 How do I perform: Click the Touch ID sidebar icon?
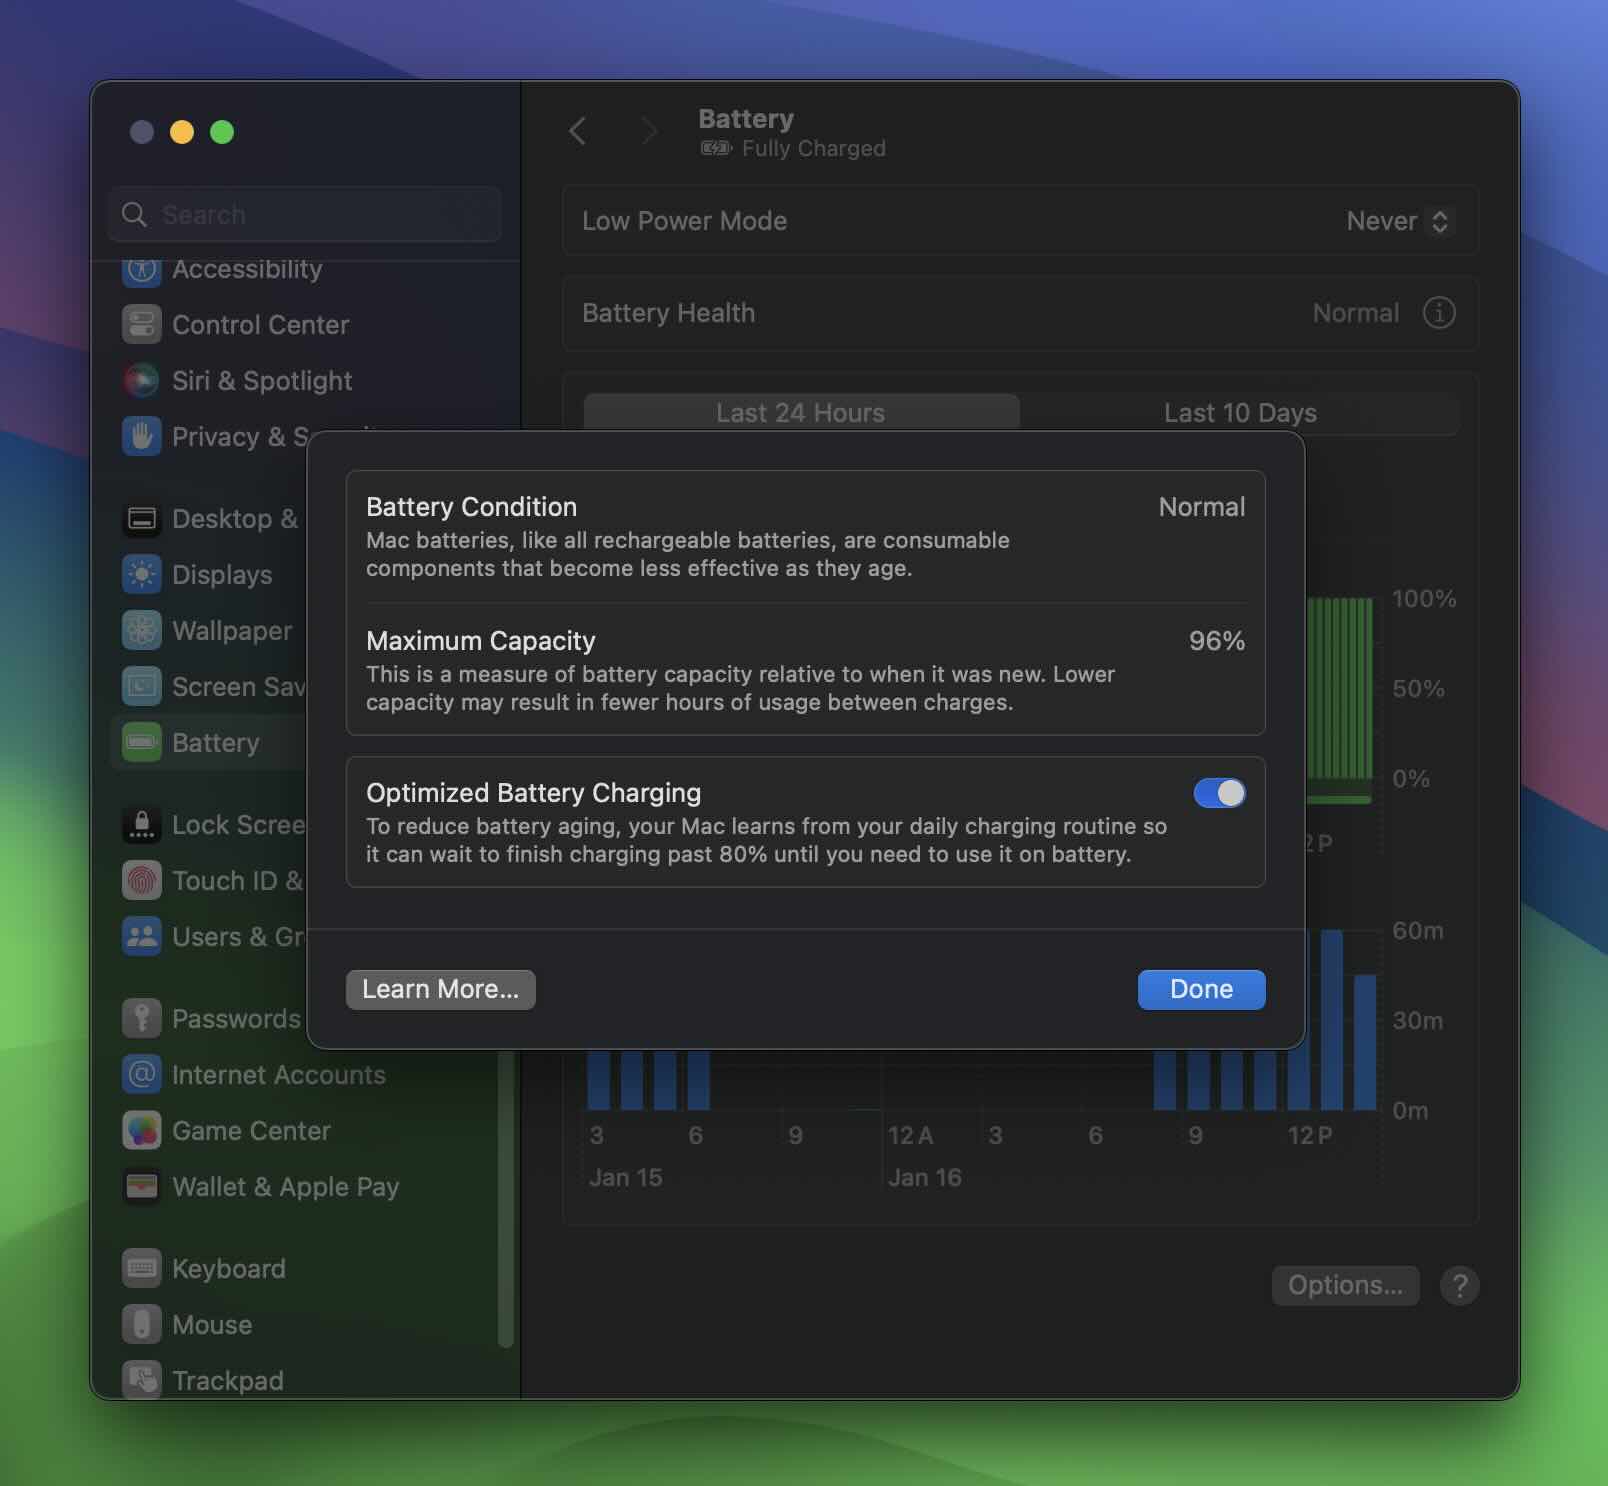[142, 880]
